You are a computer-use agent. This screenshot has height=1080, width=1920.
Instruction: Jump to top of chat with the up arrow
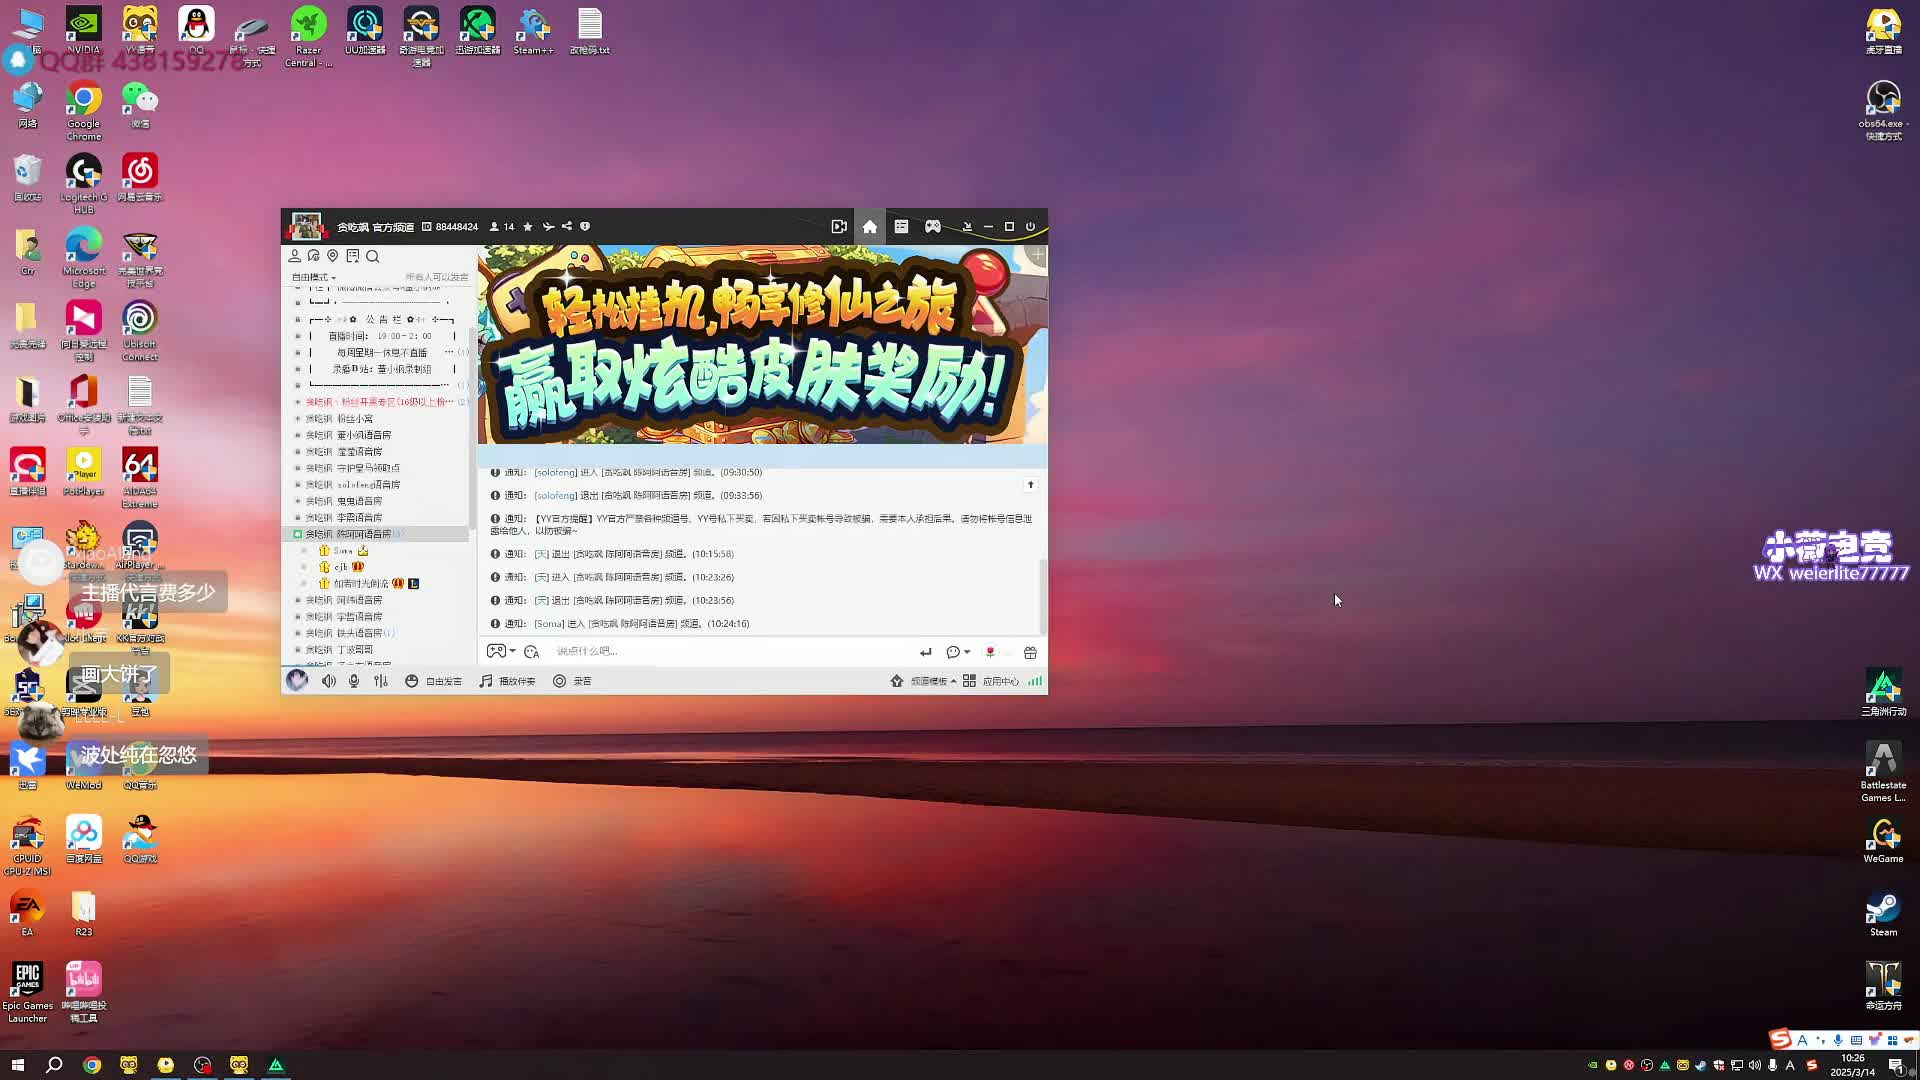tap(1030, 485)
